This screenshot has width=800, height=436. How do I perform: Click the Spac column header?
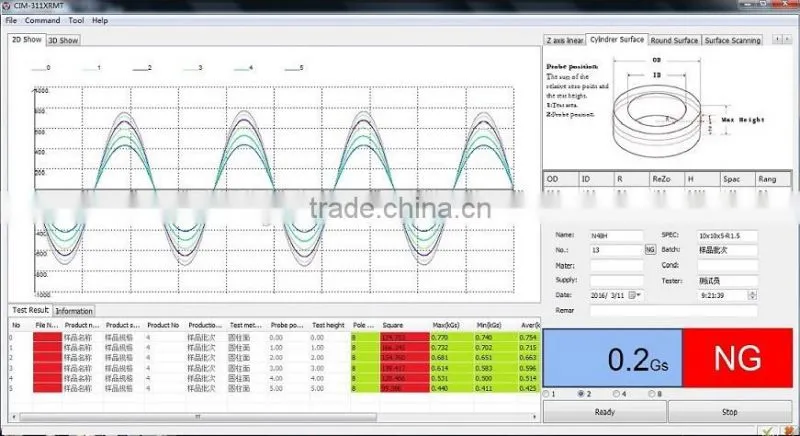[x=737, y=179]
